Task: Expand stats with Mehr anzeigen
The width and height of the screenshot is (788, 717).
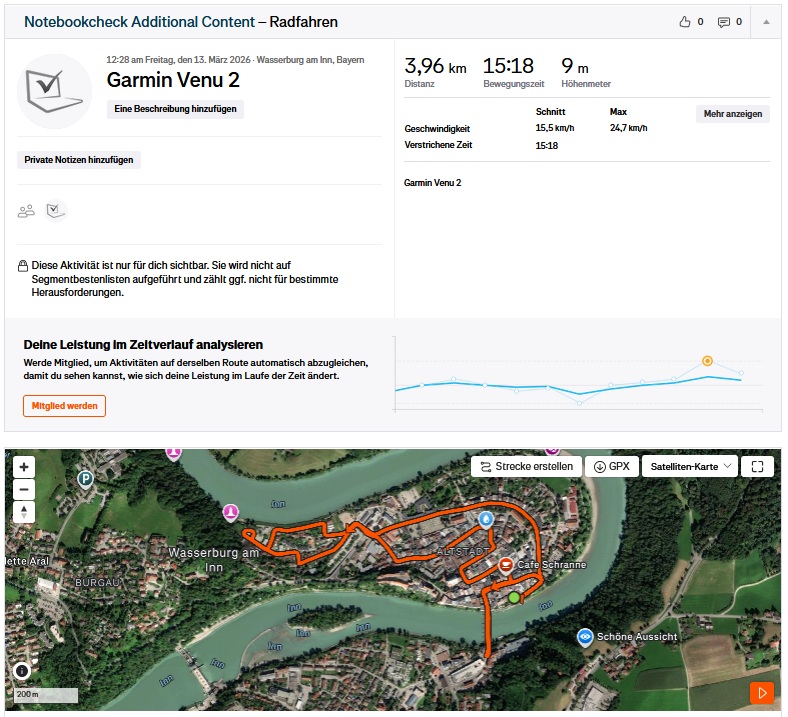Action: coord(732,114)
